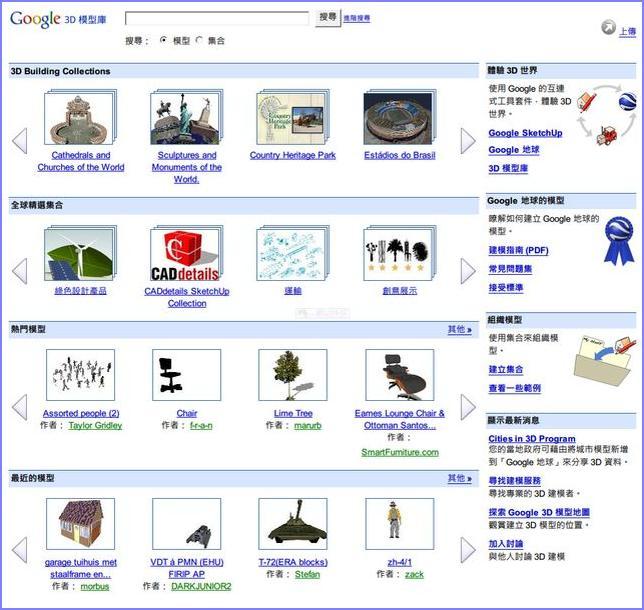Click the SketchUp-Earth cycle diagram graphic
The height and width of the screenshot is (610, 644).
click(607, 115)
